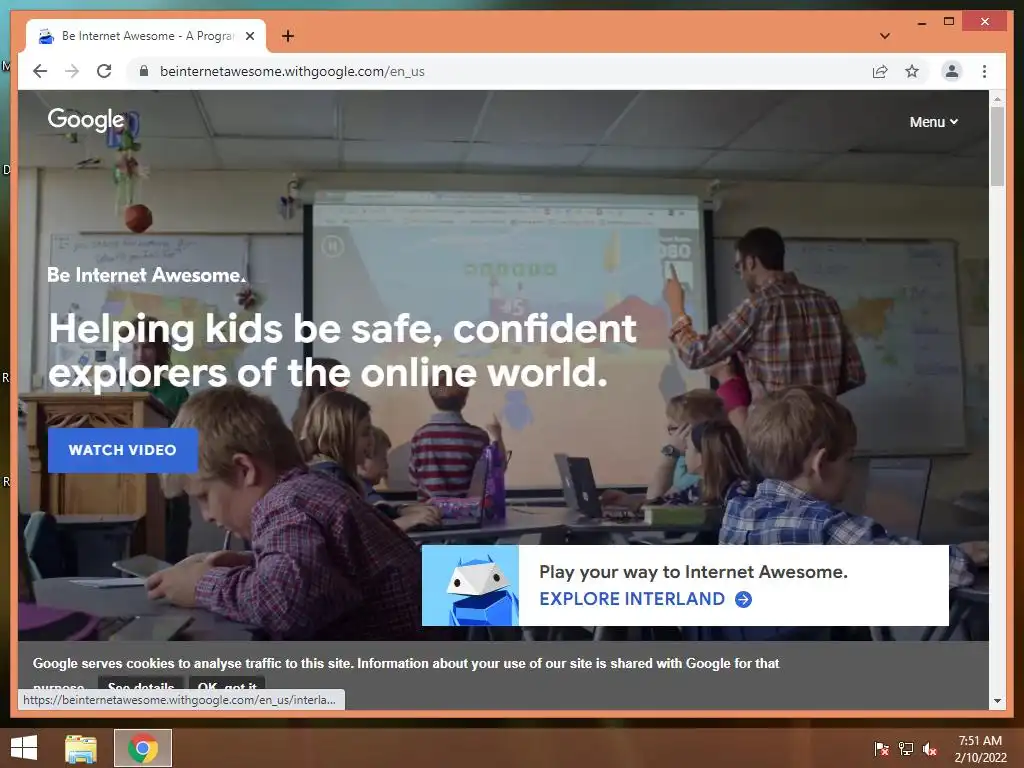Screen dimensions: 1024x768
Task: Open Chrome's three-dot menu
Action: click(984, 71)
